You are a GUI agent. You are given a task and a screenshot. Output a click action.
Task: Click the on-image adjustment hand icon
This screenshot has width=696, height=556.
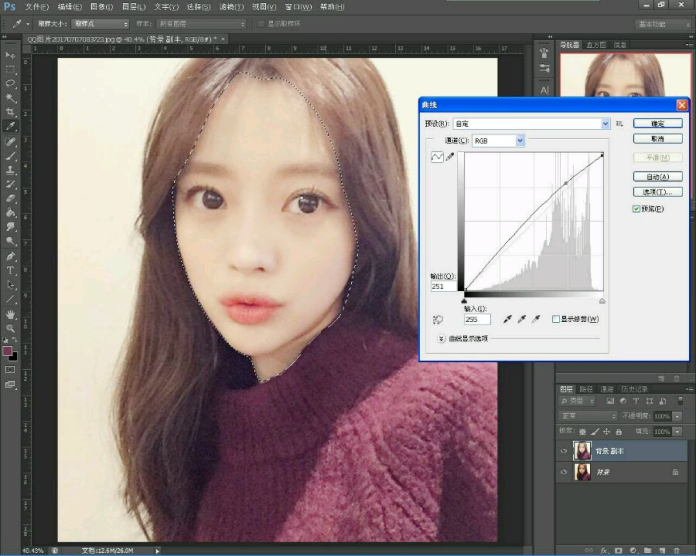click(437, 319)
